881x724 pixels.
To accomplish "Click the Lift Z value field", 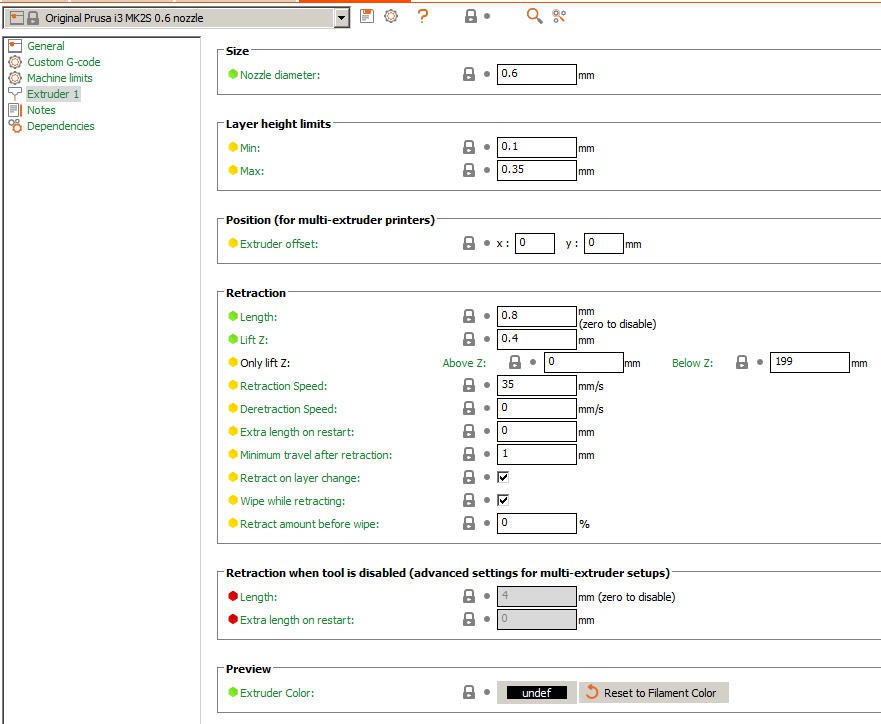I will click(x=537, y=339).
